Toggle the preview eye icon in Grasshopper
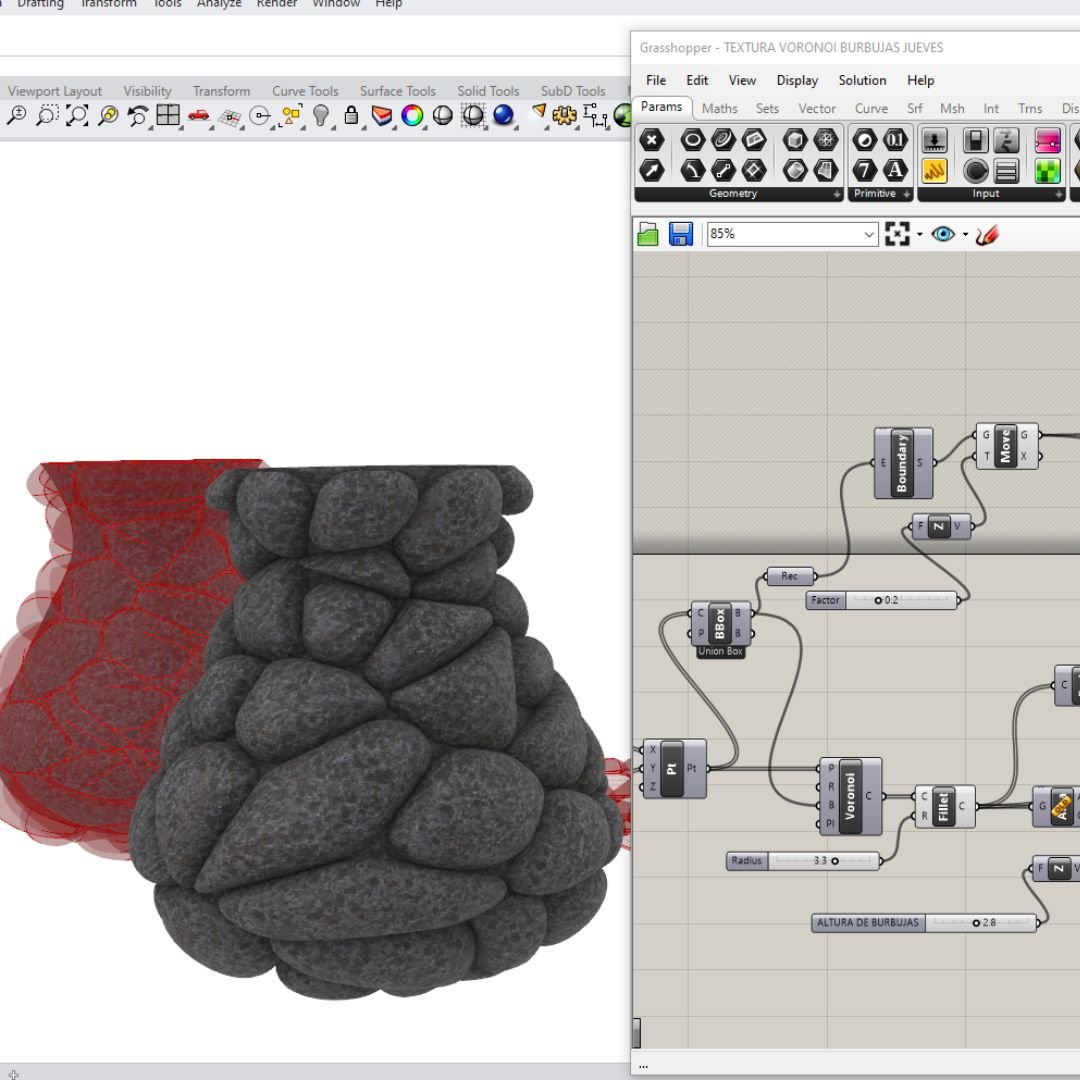 943,234
